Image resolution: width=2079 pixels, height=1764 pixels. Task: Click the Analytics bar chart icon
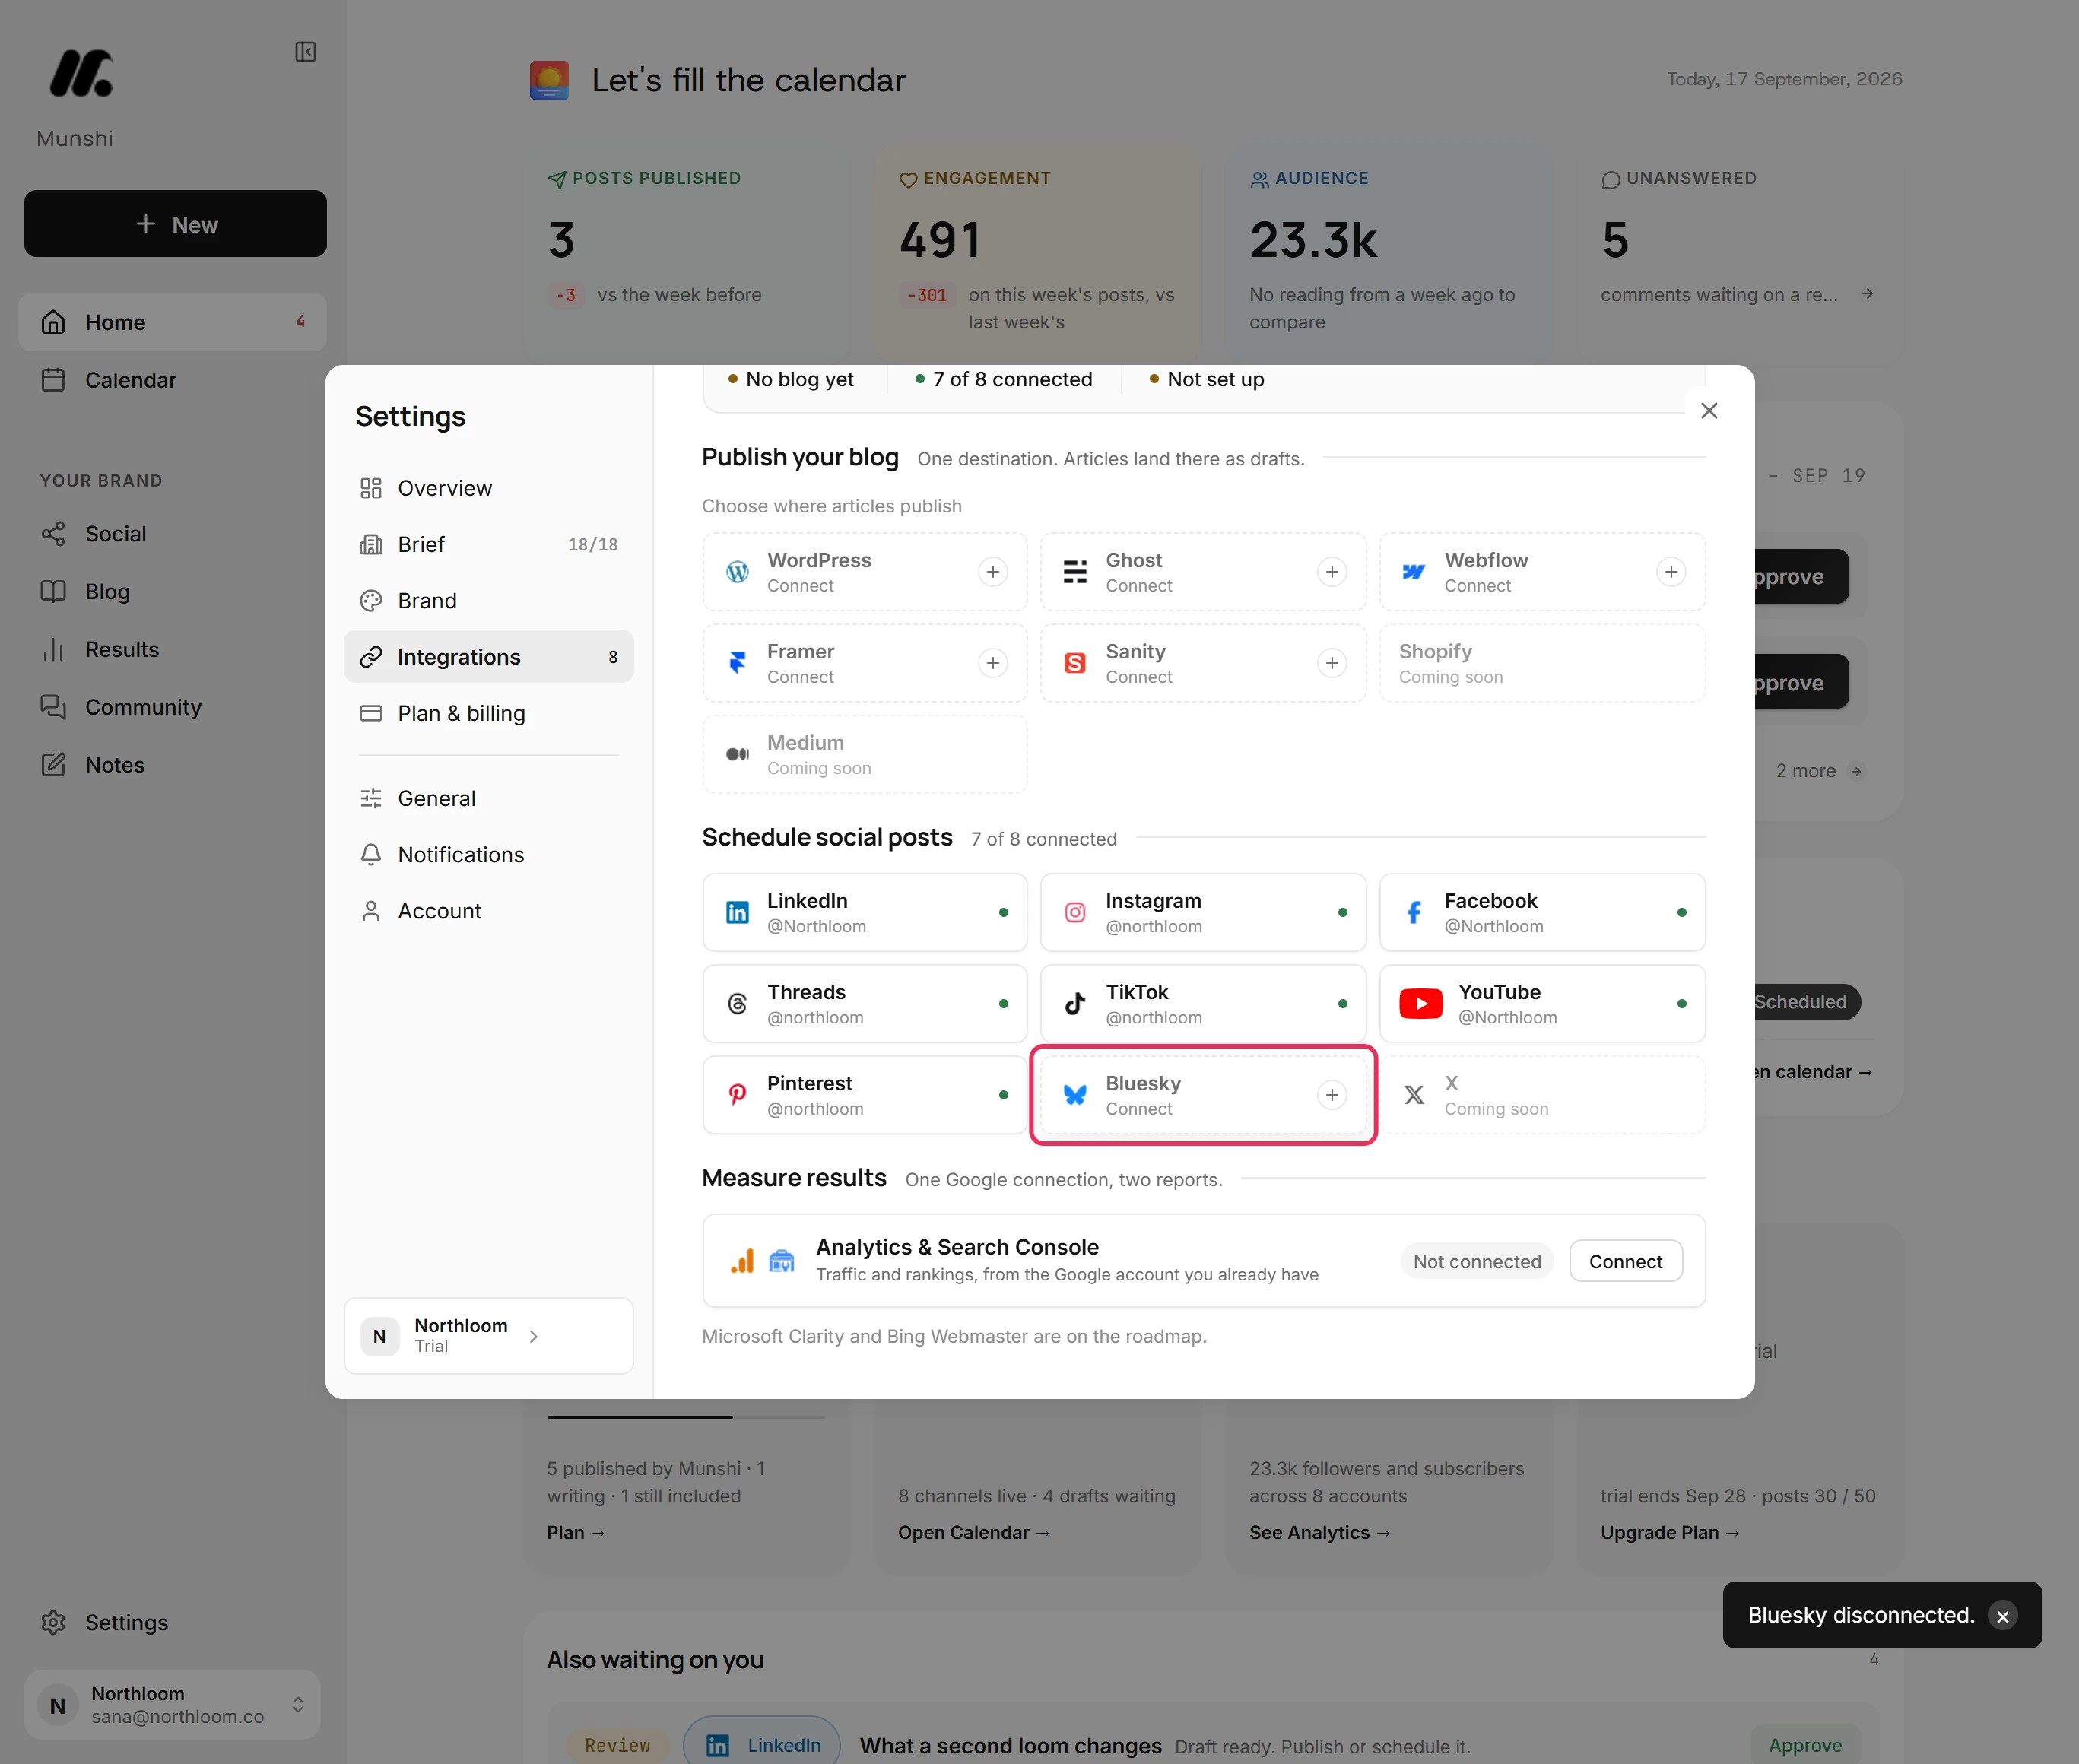click(x=742, y=1262)
